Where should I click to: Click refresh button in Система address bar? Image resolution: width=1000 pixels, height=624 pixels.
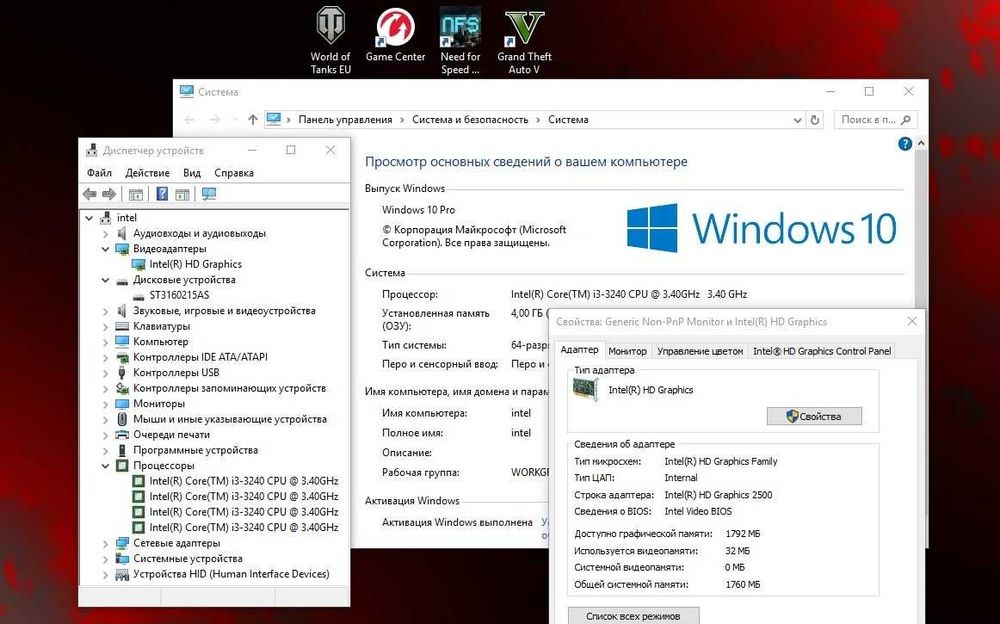tap(814, 119)
